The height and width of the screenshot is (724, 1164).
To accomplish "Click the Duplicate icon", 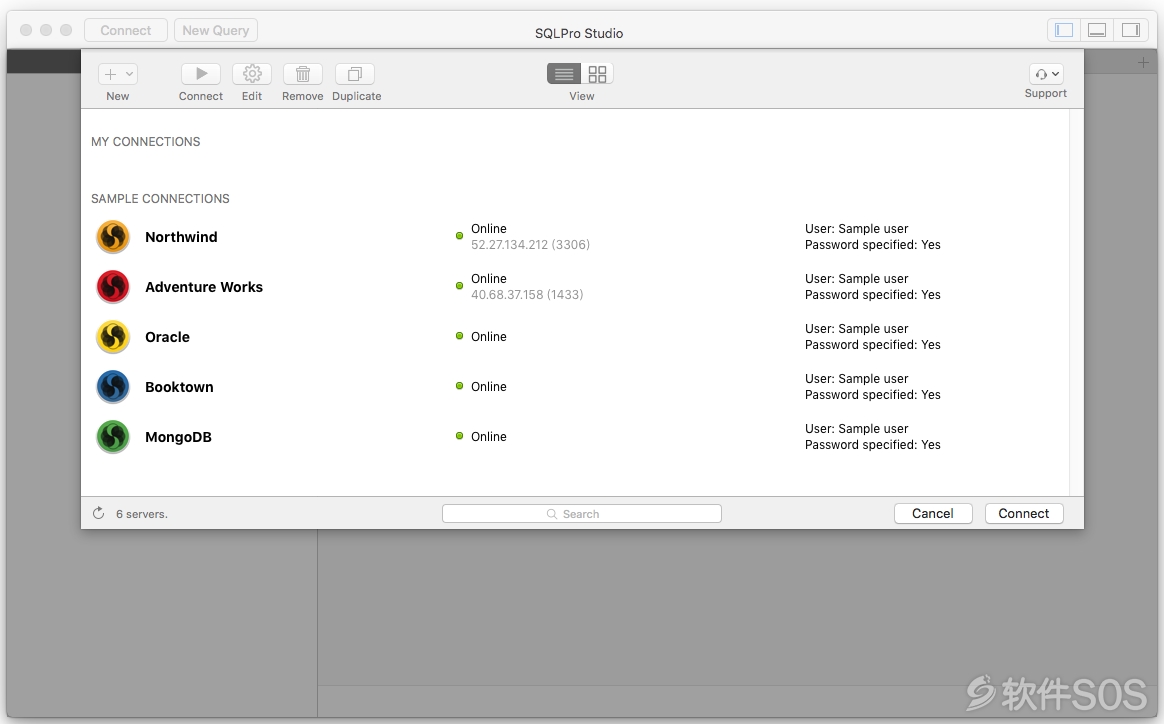I will pyautogui.click(x=355, y=74).
